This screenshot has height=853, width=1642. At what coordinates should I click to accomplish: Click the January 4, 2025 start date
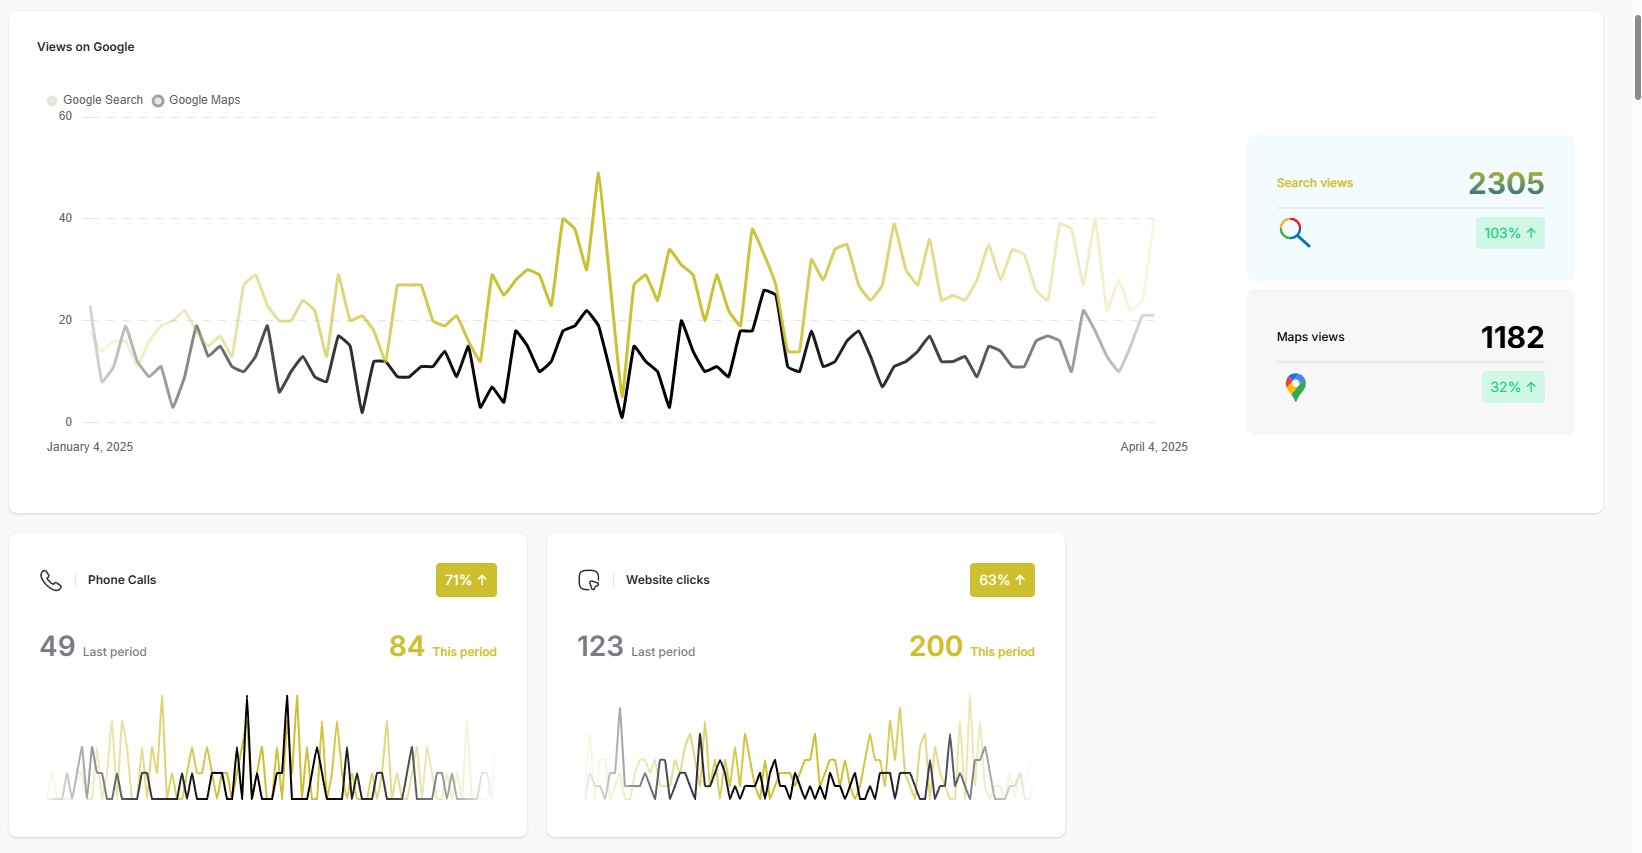90,447
